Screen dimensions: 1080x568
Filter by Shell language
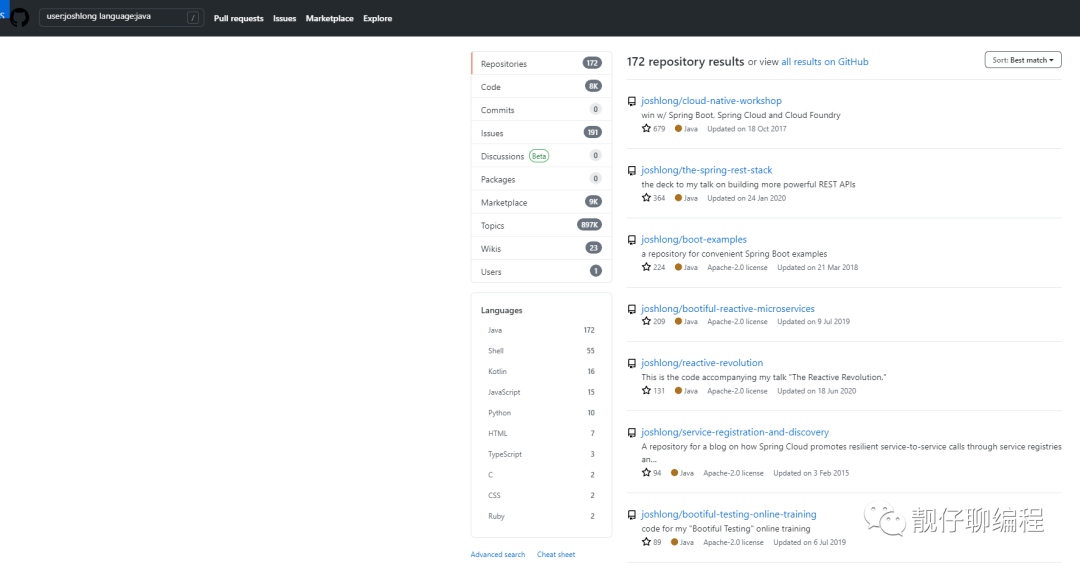(541, 351)
